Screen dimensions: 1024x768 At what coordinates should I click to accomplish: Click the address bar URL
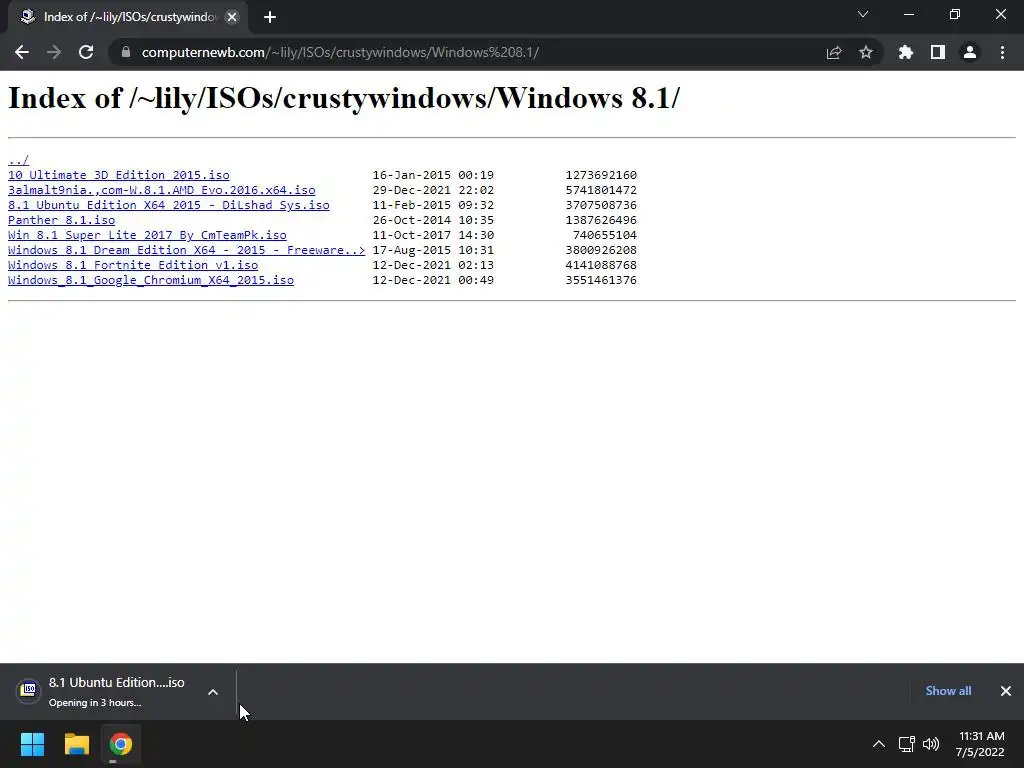340,52
